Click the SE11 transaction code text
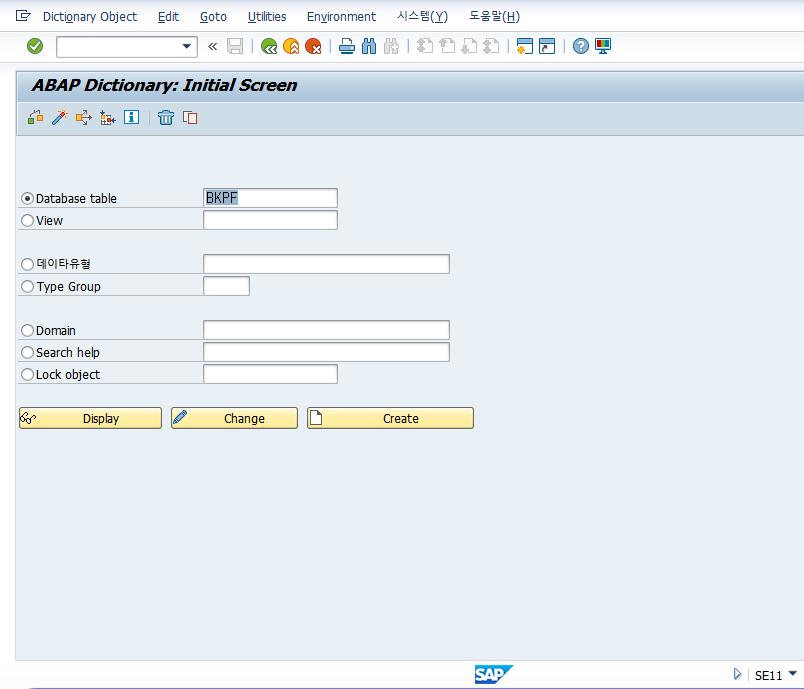Image resolution: width=804 pixels, height=689 pixels. [x=768, y=676]
